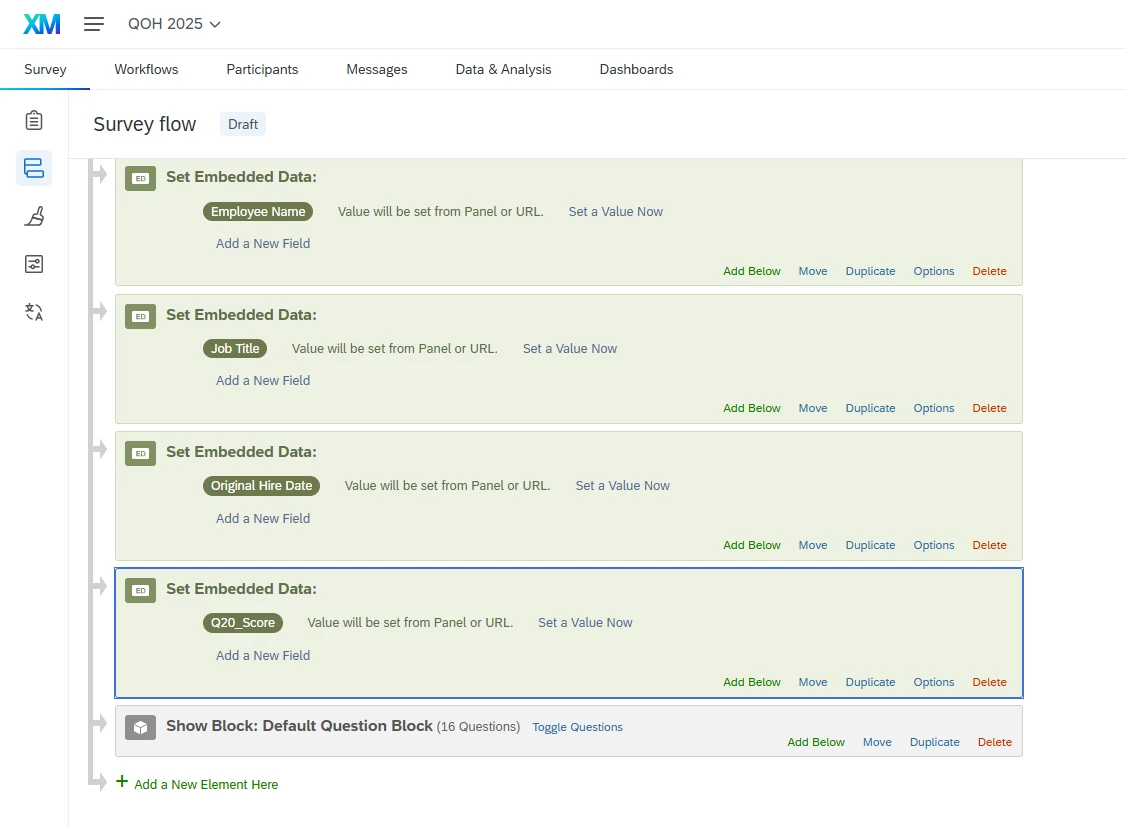
Task: Click Move in Employee Name block
Action: (x=813, y=271)
